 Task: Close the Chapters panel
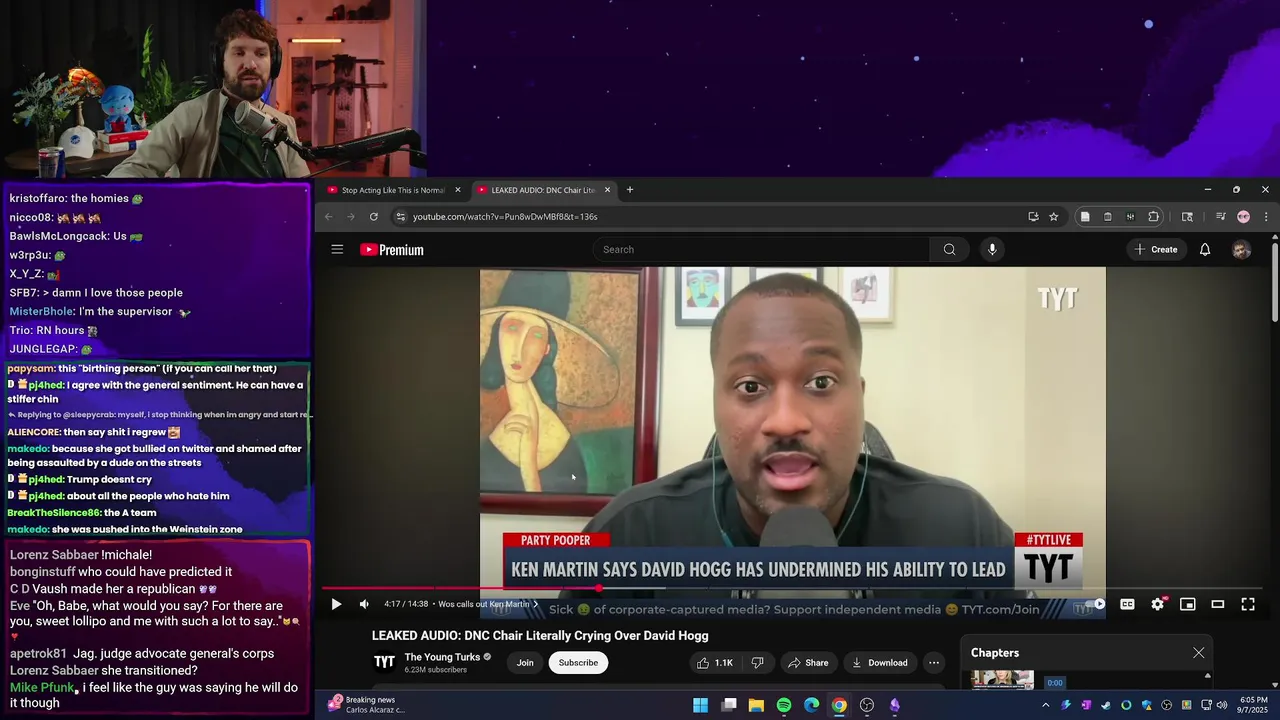click(x=1198, y=653)
